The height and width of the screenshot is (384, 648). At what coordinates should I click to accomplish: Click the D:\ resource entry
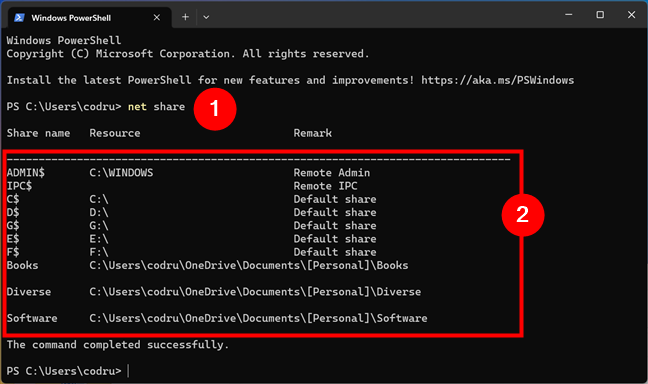(x=99, y=212)
